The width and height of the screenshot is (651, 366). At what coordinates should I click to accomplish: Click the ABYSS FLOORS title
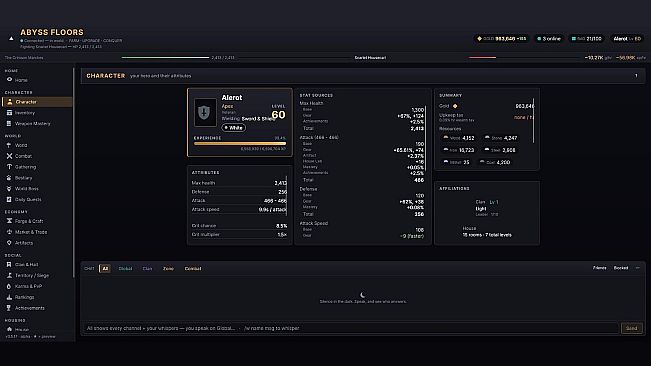click(52, 32)
